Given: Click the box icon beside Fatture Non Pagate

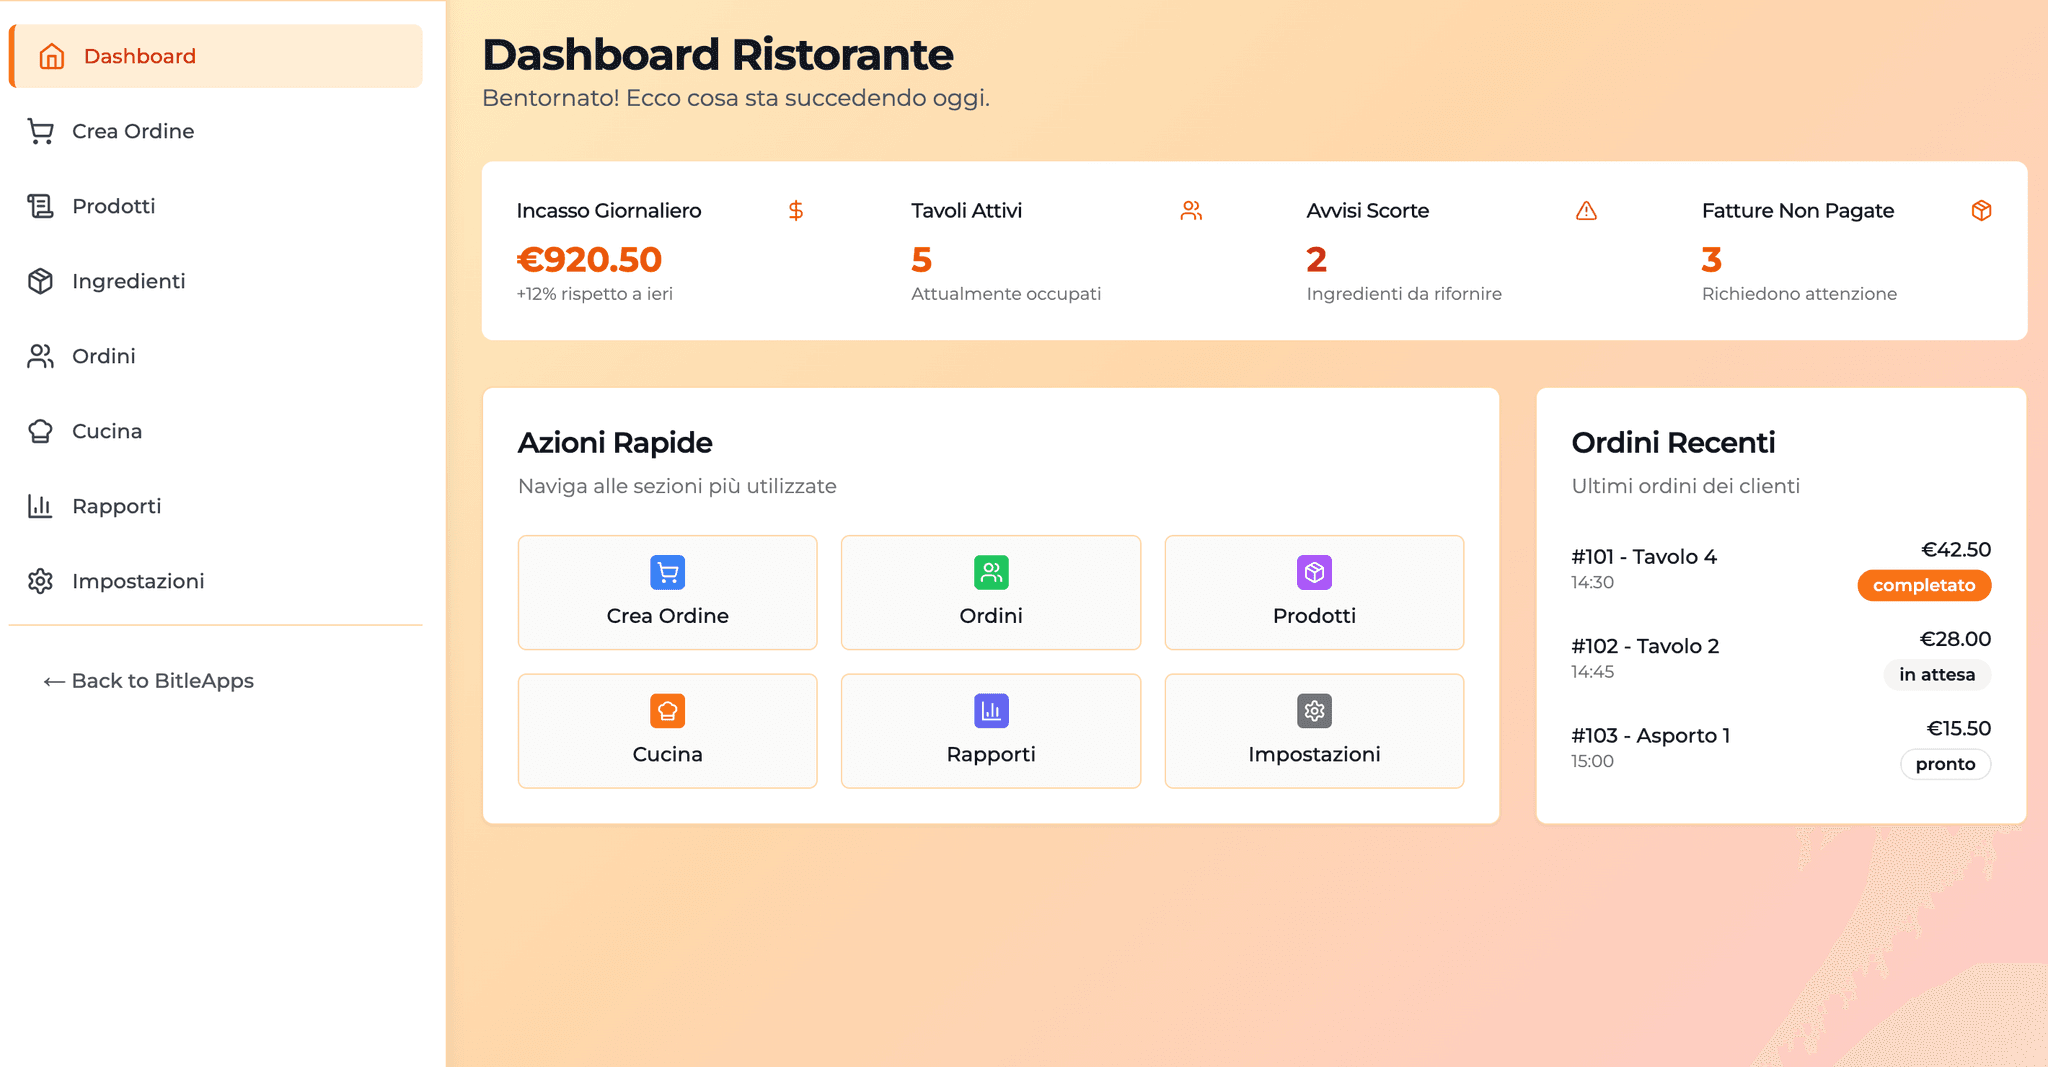Looking at the screenshot, I should (1981, 211).
